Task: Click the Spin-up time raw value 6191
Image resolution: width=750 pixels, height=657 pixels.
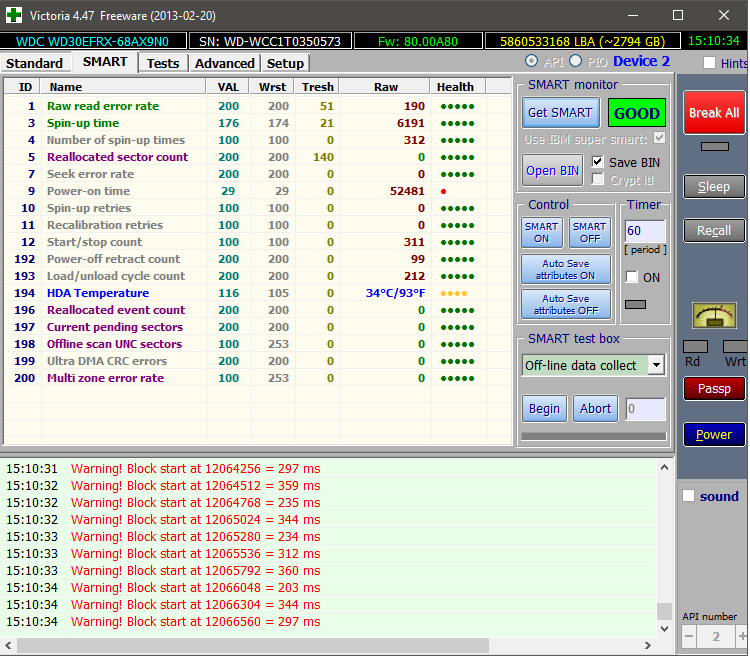Action: [x=410, y=123]
